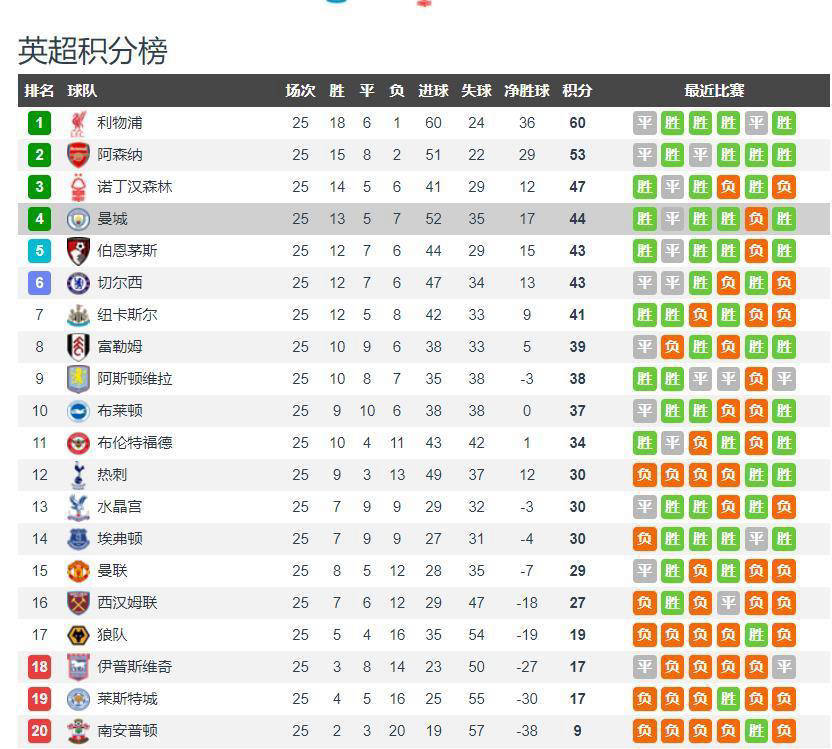This screenshot has width=832, height=749.
Task: Click the Newcastle (纽卡斯尔) crest icon
Action: (x=78, y=315)
